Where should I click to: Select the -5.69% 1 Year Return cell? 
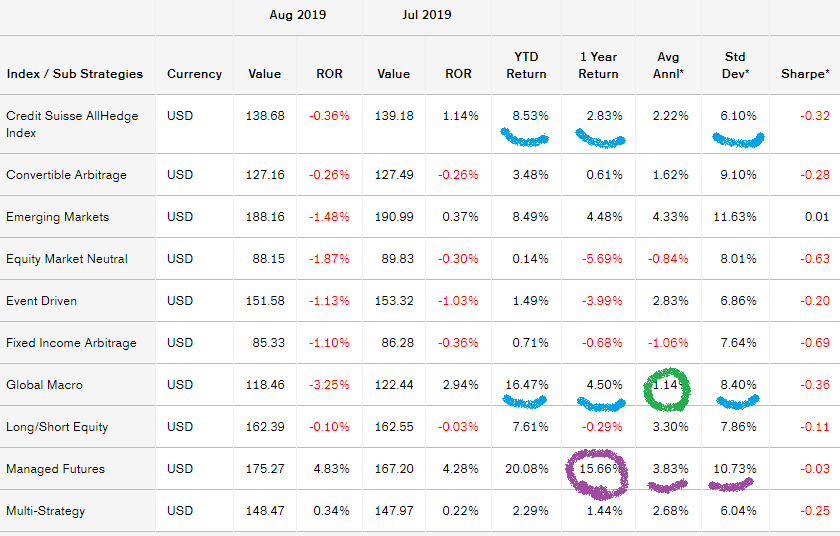click(602, 259)
